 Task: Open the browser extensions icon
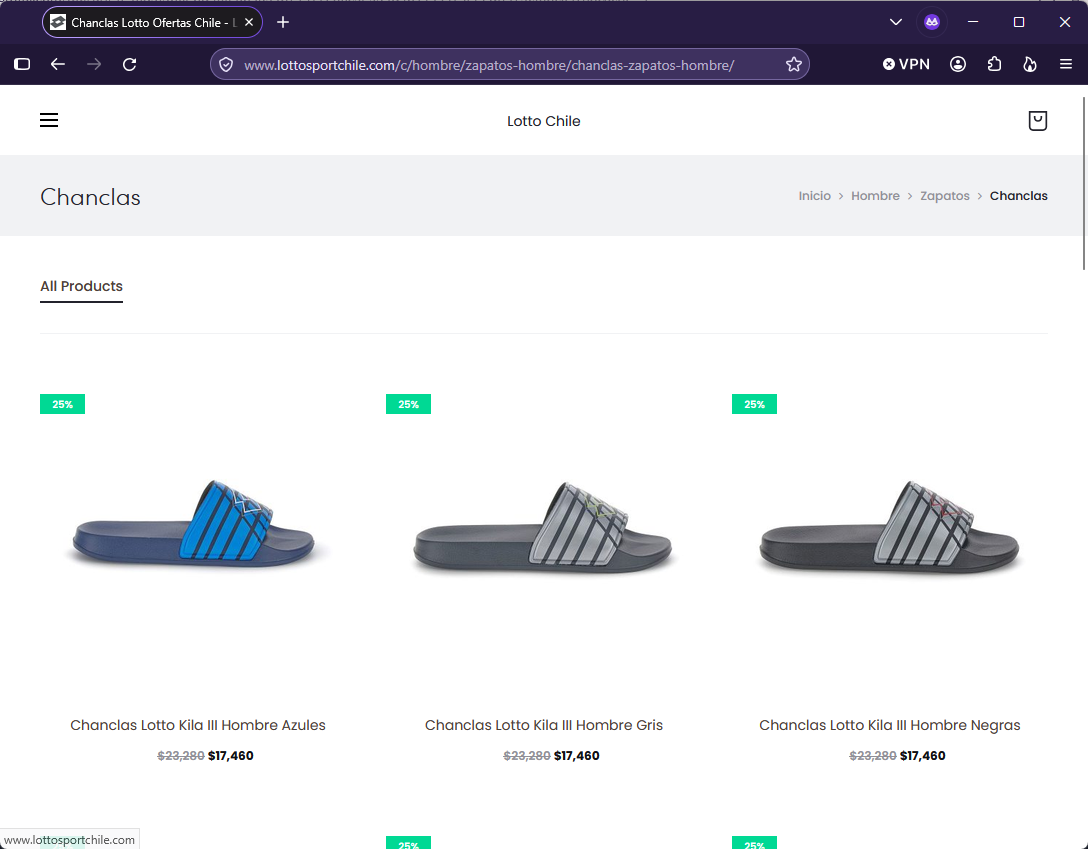(994, 65)
